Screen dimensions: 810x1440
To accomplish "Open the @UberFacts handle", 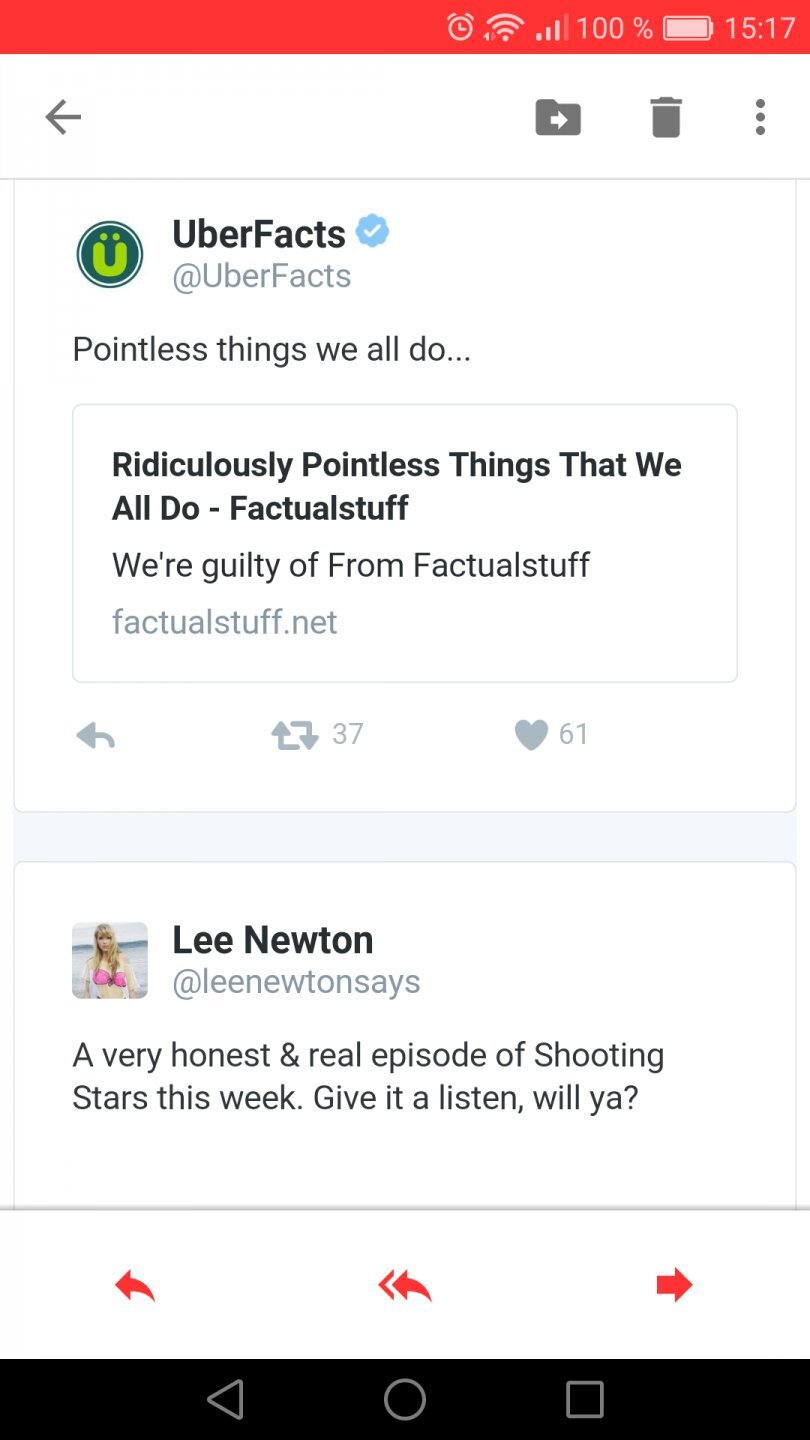I will click(262, 276).
